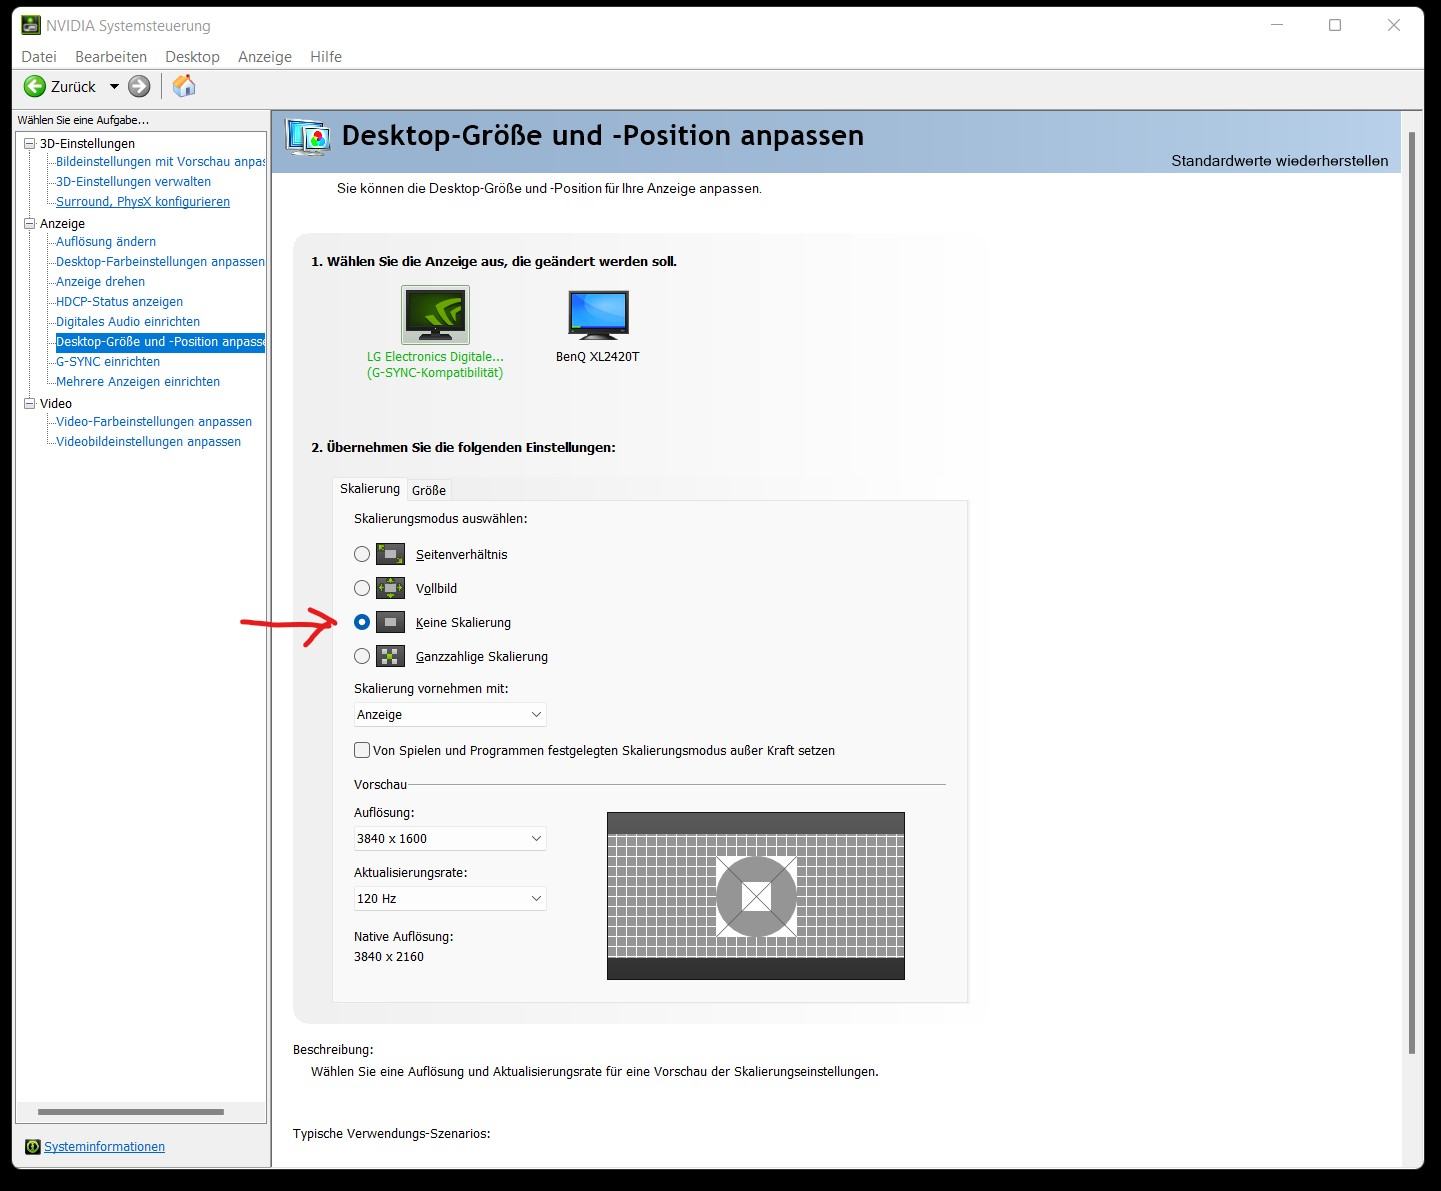
Task: Switch to the Größe tab
Action: click(x=429, y=490)
